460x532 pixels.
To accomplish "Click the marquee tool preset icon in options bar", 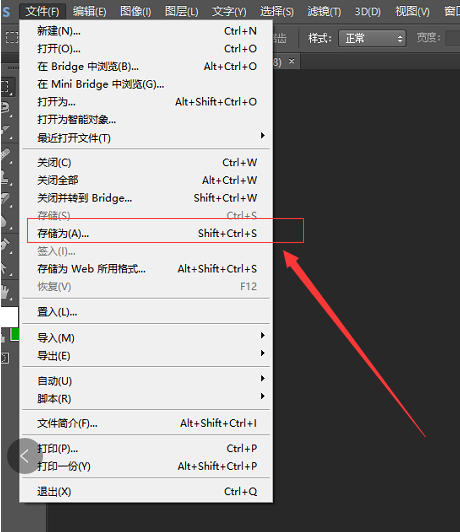I will (12, 37).
